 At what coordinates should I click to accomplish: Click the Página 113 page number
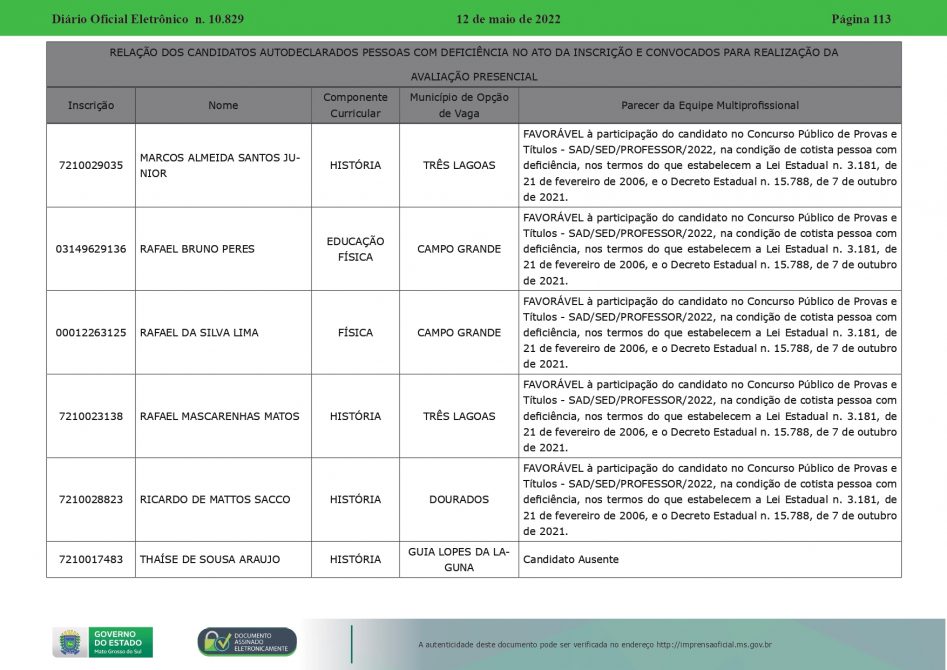click(x=860, y=19)
